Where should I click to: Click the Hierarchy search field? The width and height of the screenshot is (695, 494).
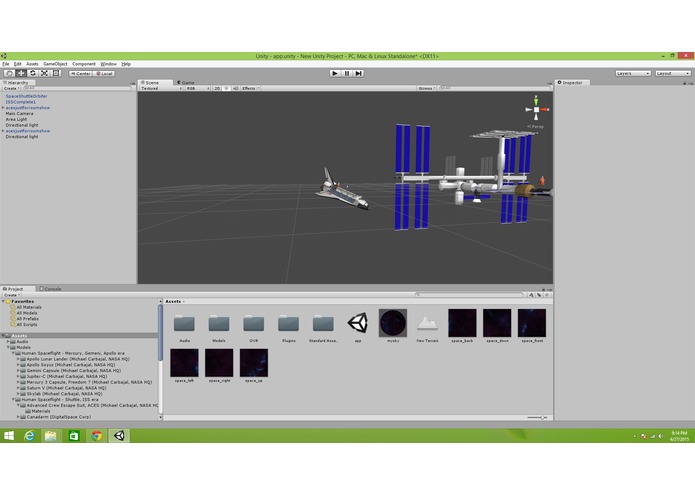pyautogui.click(x=78, y=88)
